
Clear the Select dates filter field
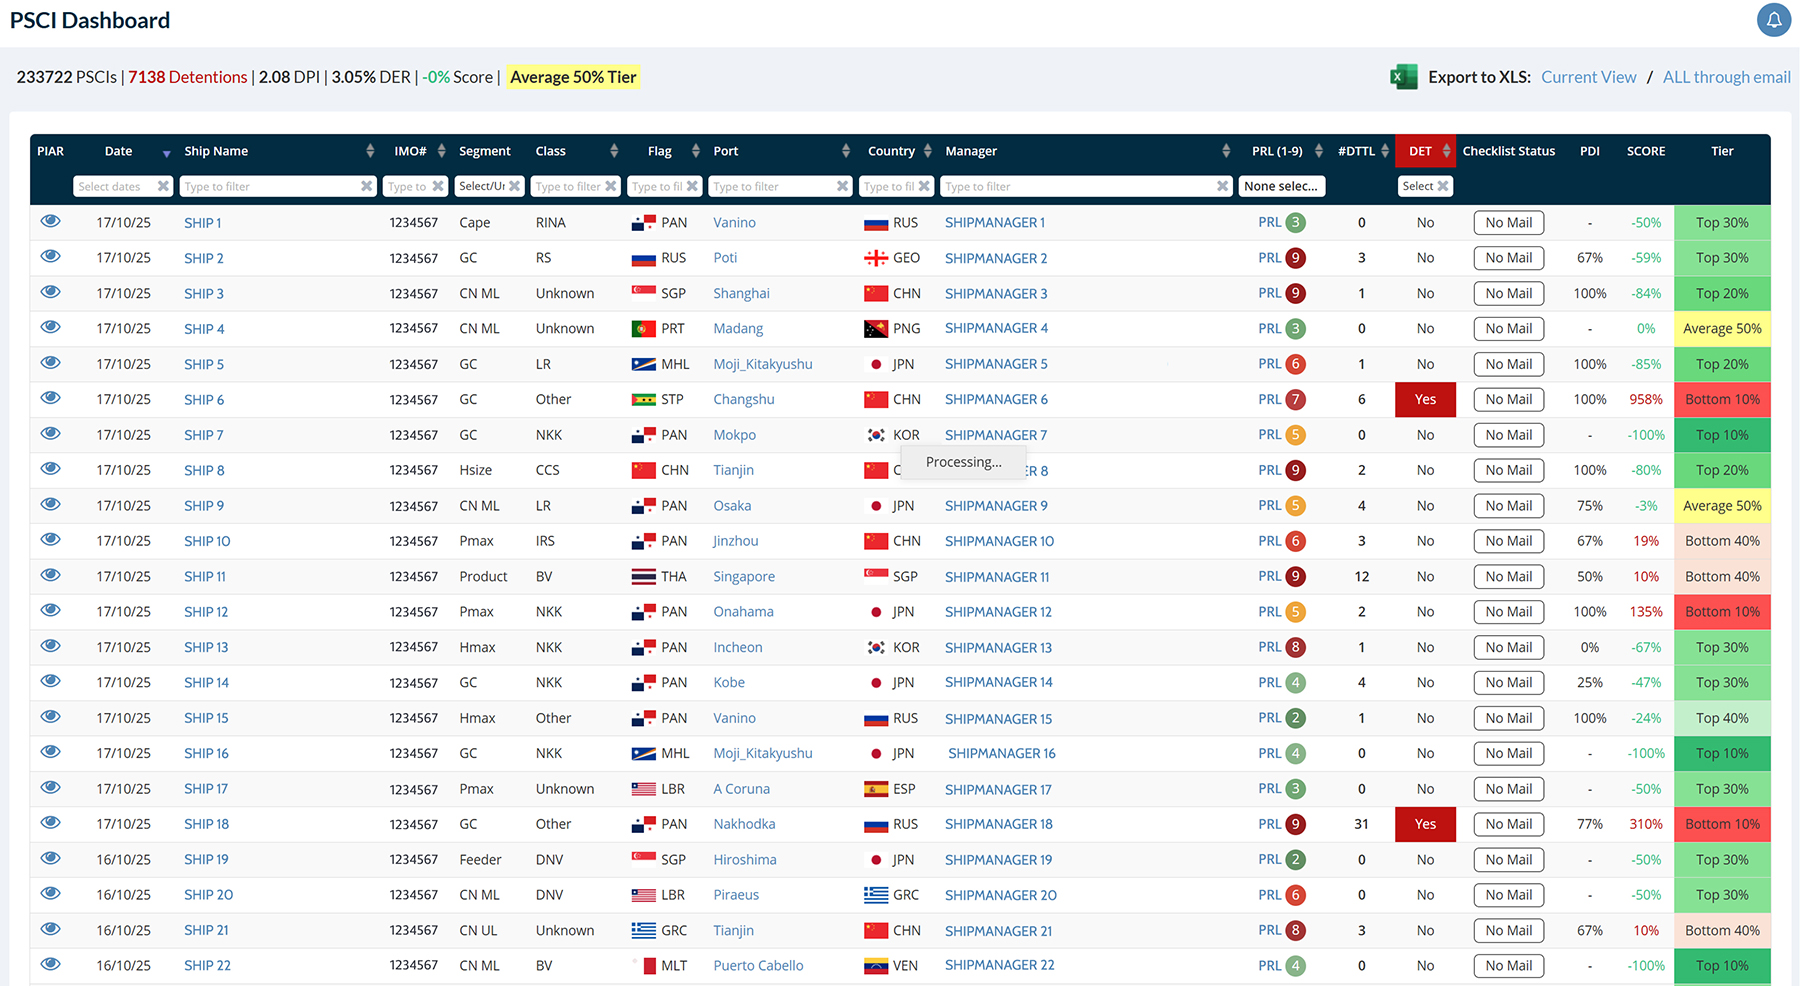[x=163, y=186]
